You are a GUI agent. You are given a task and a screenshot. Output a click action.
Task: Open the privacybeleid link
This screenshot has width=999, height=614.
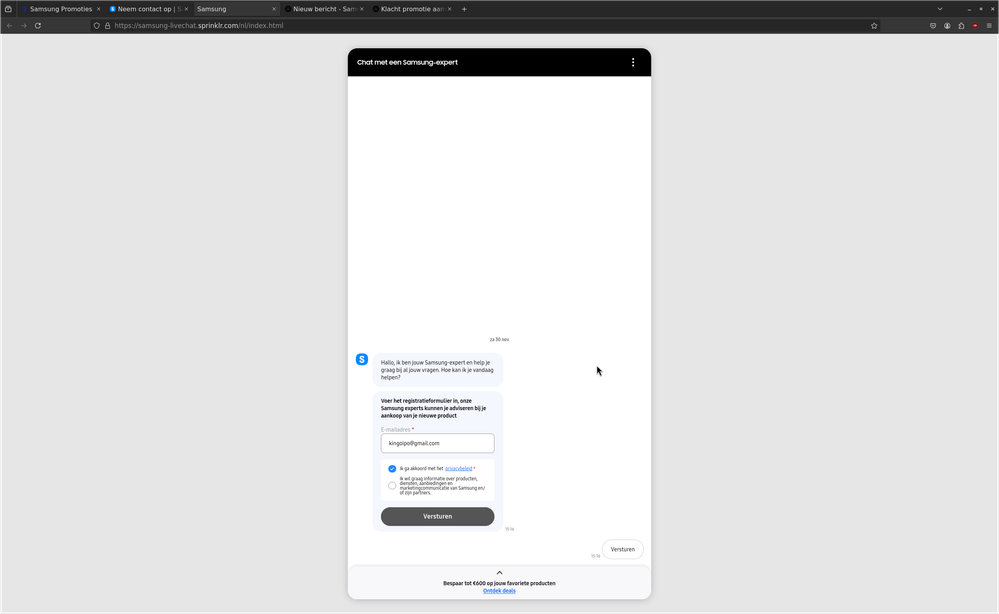pyautogui.click(x=459, y=469)
